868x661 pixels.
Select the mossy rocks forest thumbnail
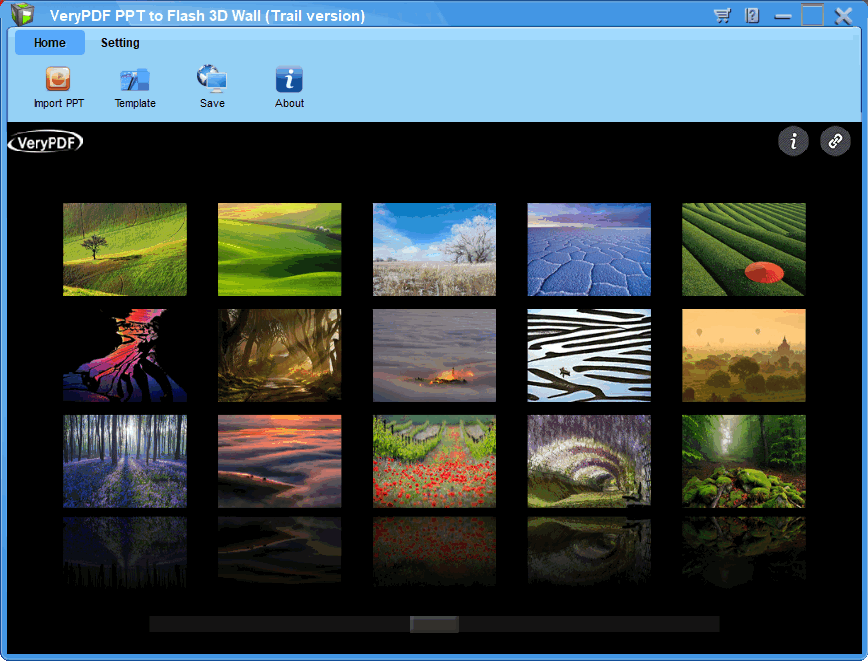[743, 461]
